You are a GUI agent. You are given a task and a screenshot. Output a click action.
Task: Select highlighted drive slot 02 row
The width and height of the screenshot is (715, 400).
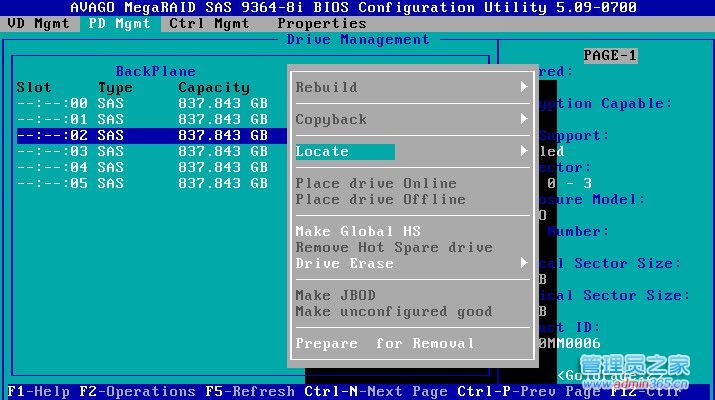click(151, 135)
